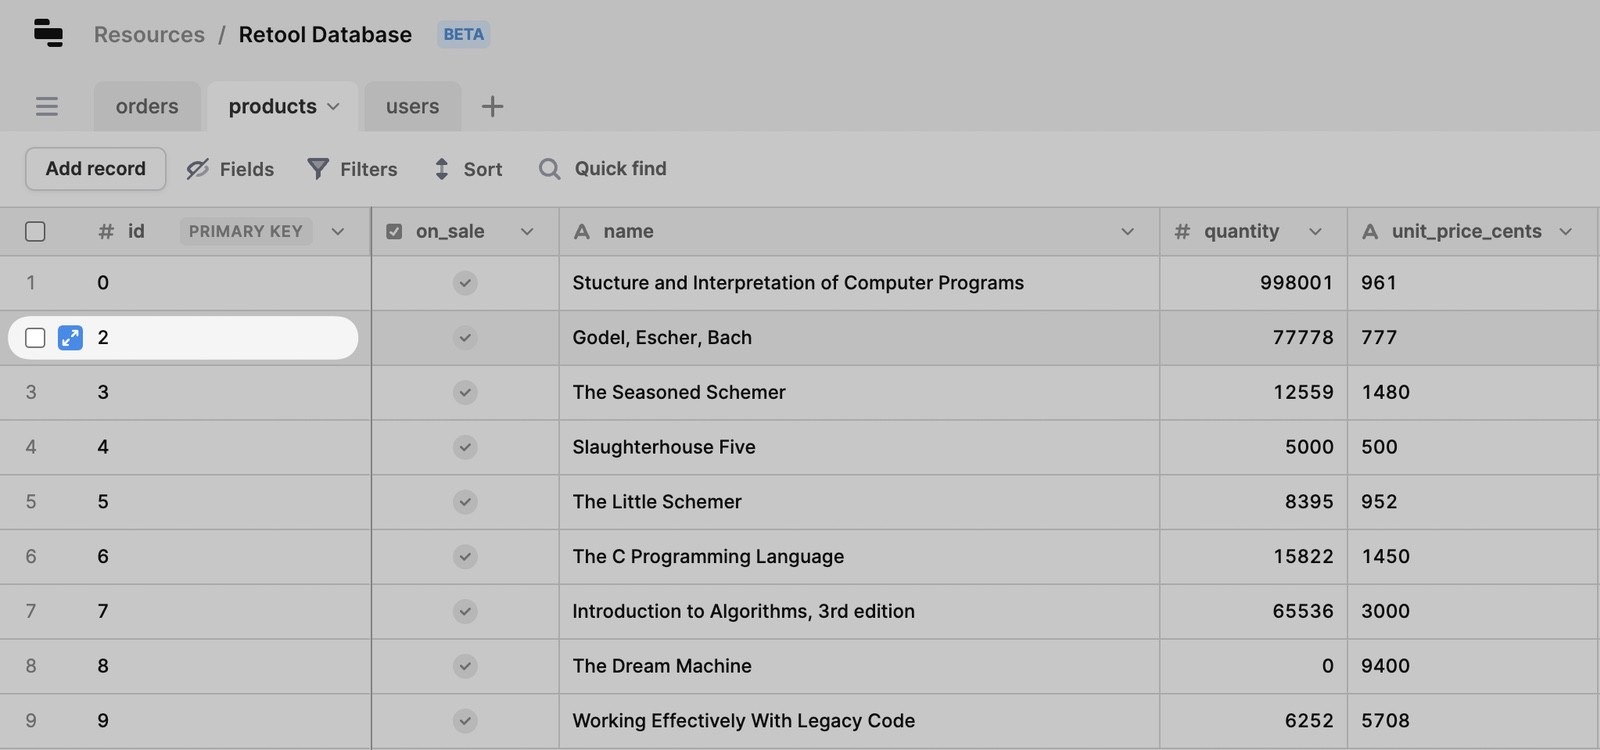1600x750 pixels.
Task: Click the Filters funnel icon
Action: pos(318,169)
